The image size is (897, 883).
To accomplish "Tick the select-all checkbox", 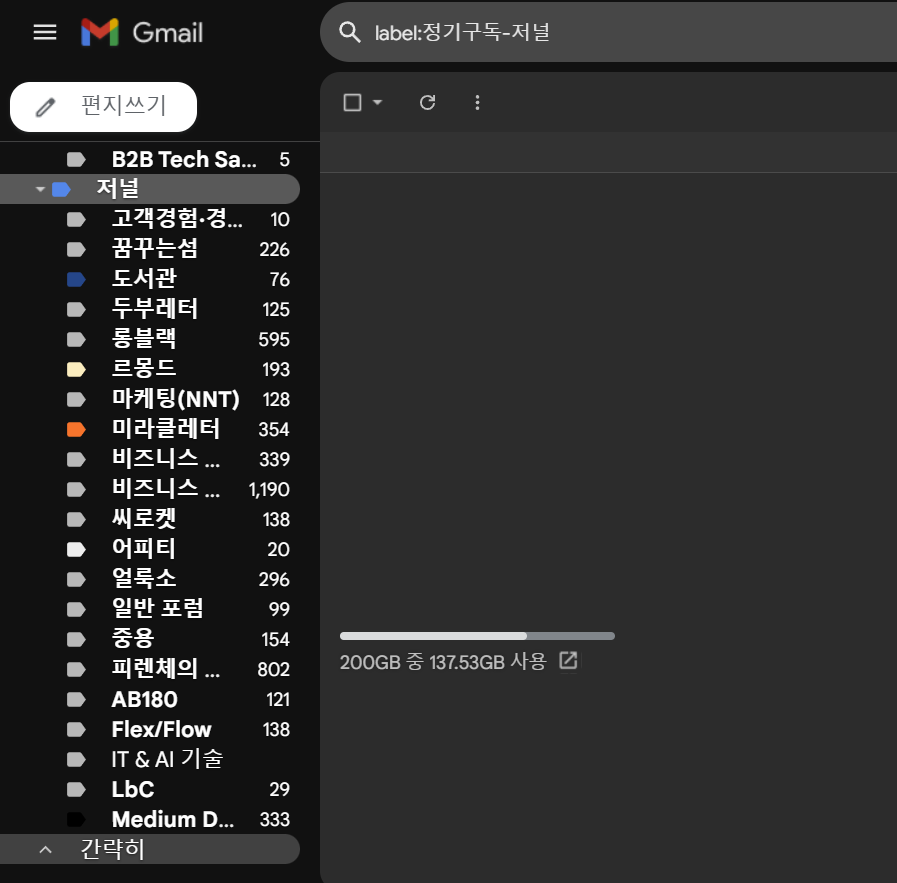I will [x=352, y=102].
